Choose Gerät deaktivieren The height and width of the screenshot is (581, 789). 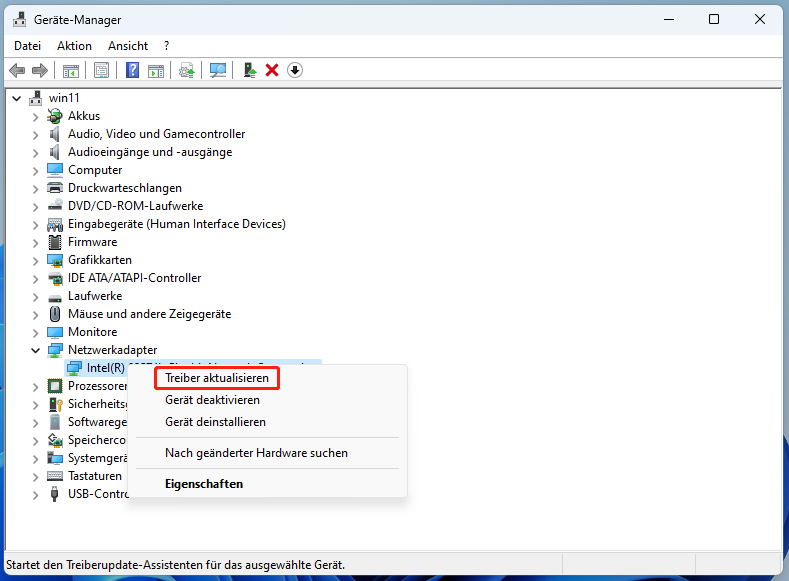pyautogui.click(x=212, y=400)
